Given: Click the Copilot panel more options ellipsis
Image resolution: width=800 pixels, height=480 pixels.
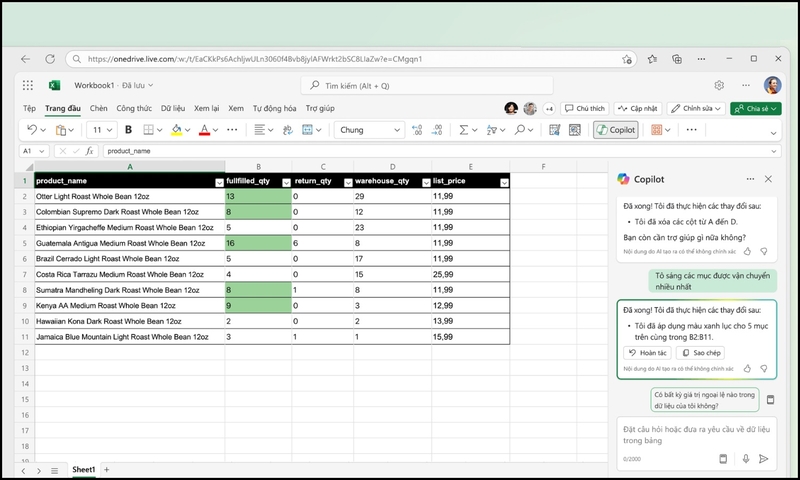Looking at the screenshot, I should point(750,179).
